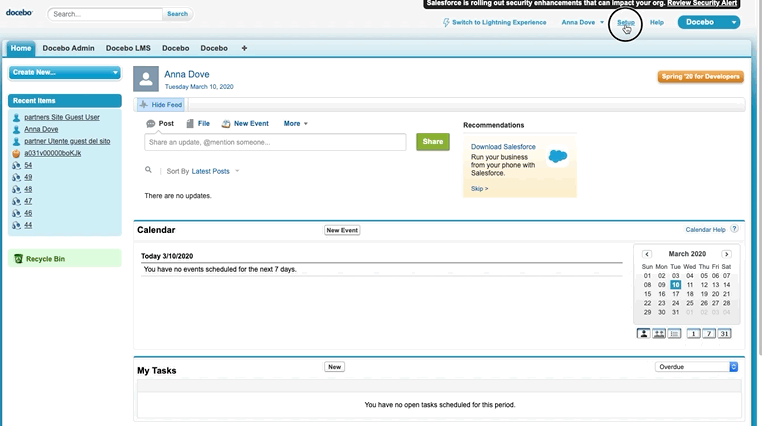Open the Overdue tasks filter dropdown
Viewport: 762px width, 426px height.
click(696, 367)
